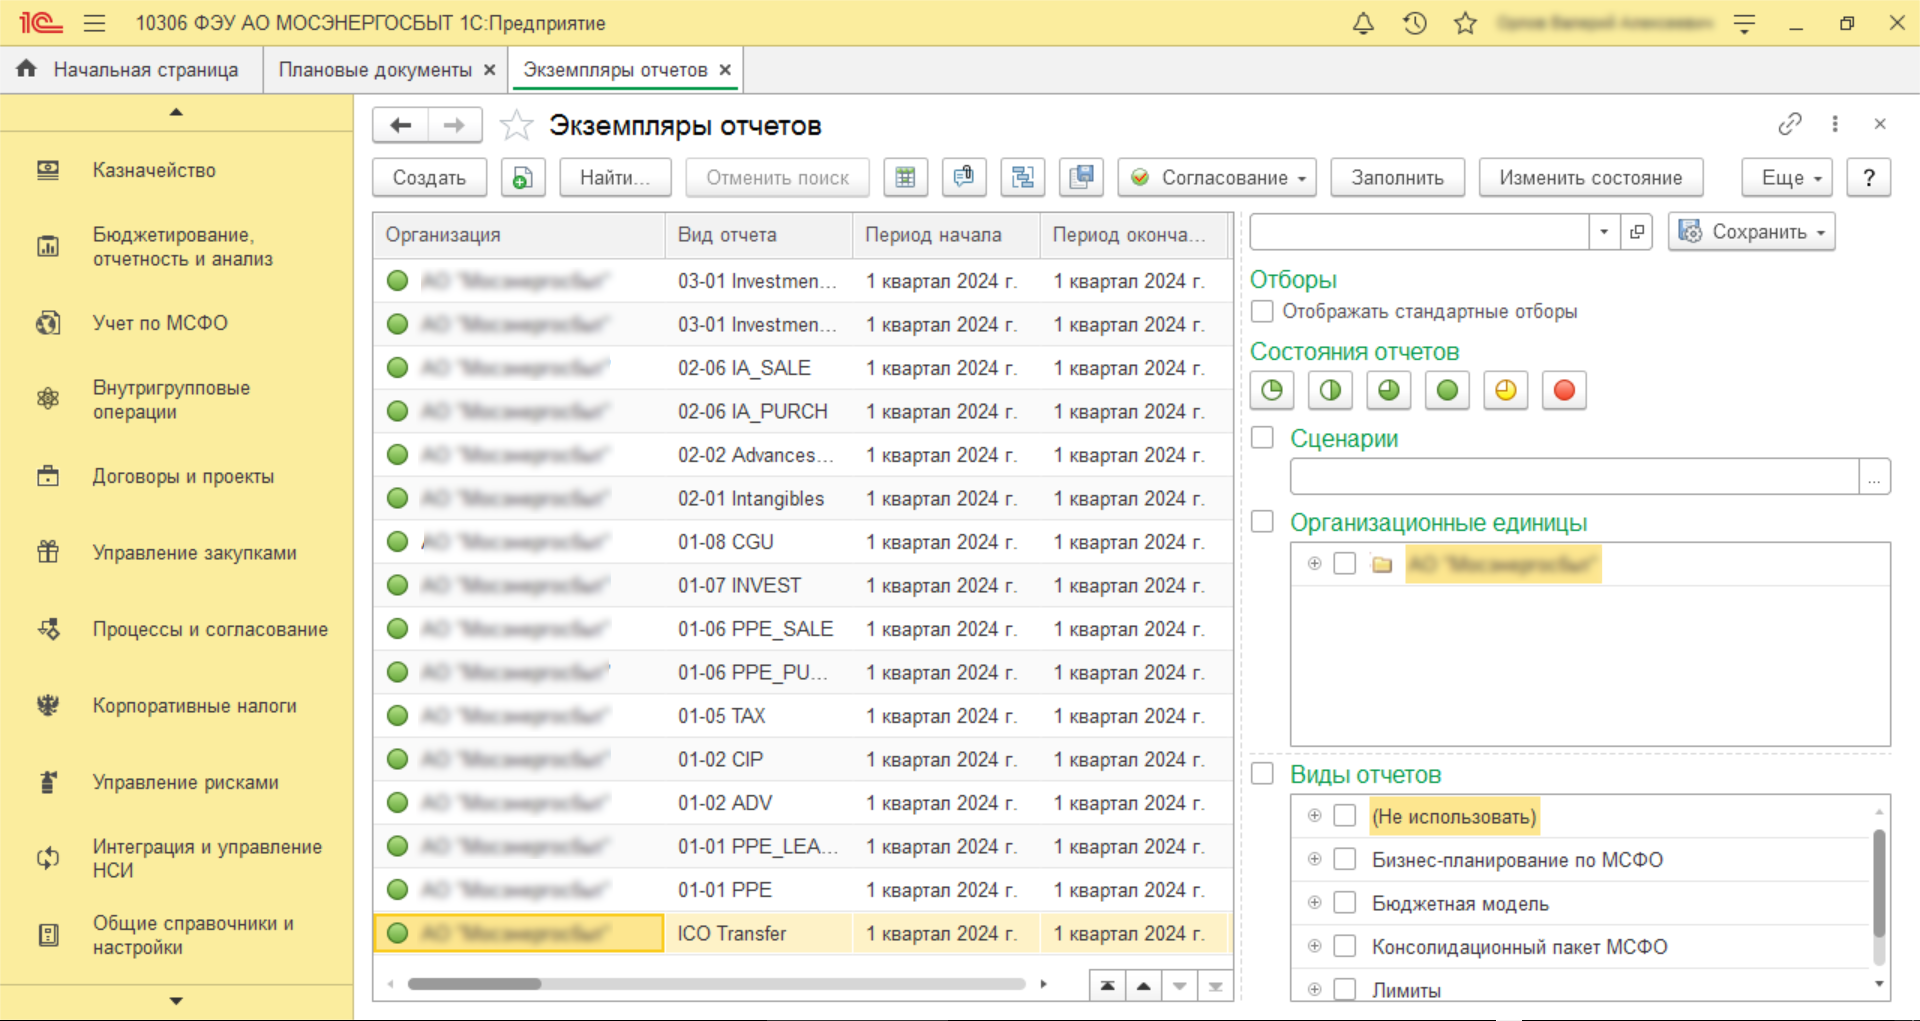The image size is (1920, 1021).
Task: Toggle Отображать стандартные отборы checkbox
Action: pyautogui.click(x=1262, y=311)
